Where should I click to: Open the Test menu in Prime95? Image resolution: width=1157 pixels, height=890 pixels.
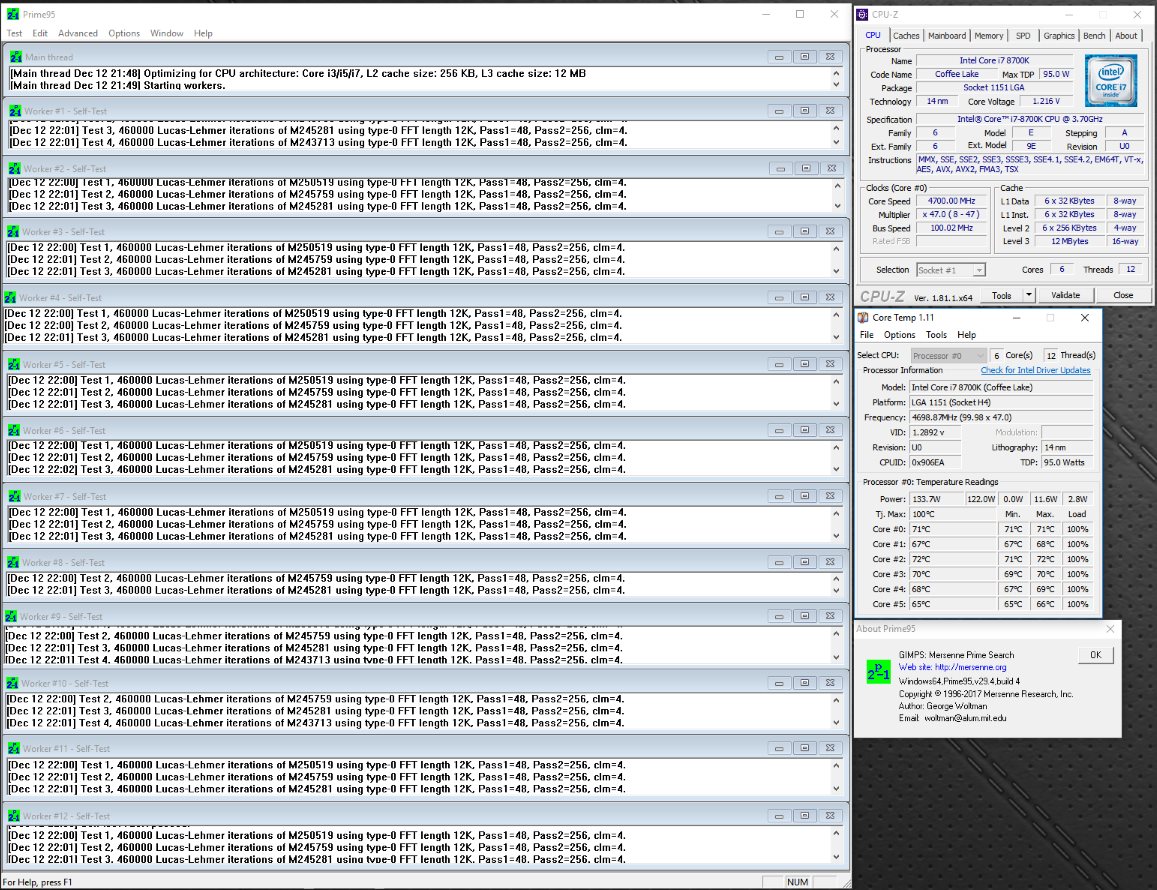click(x=14, y=33)
